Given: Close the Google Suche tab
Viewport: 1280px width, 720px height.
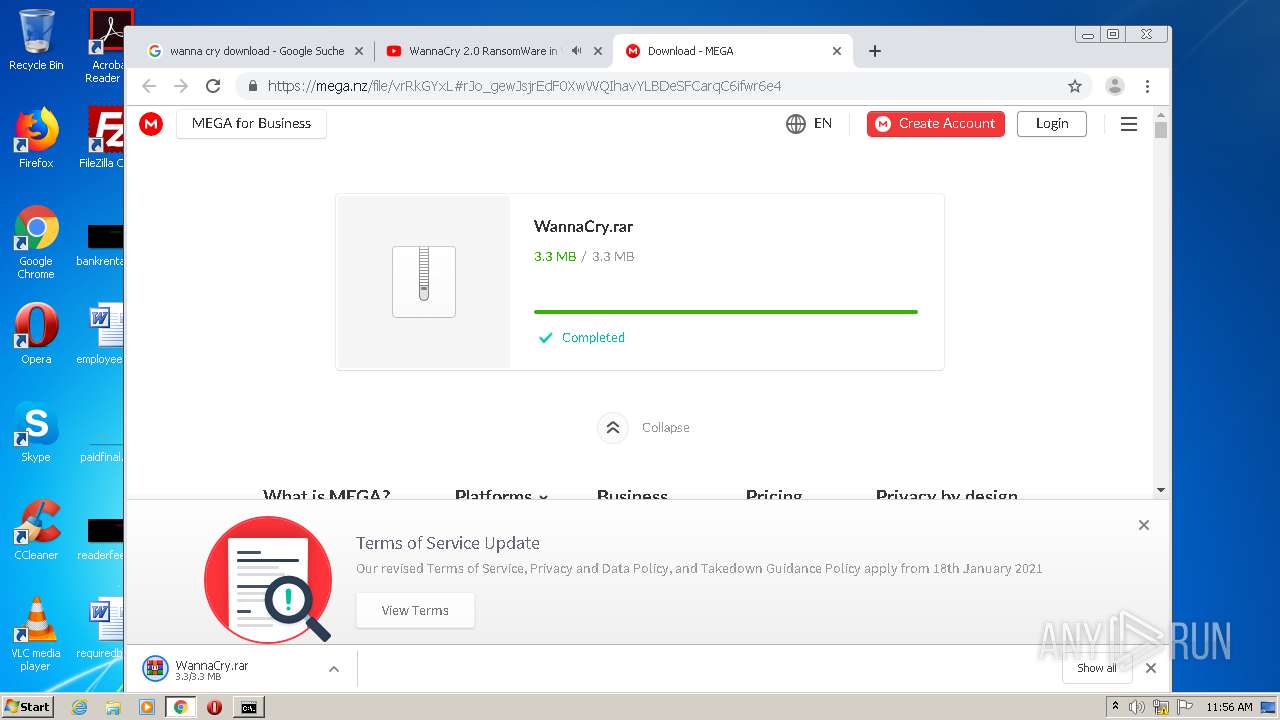Looking at the screenshot, I should pyautogui.click(x=359, y=51).
